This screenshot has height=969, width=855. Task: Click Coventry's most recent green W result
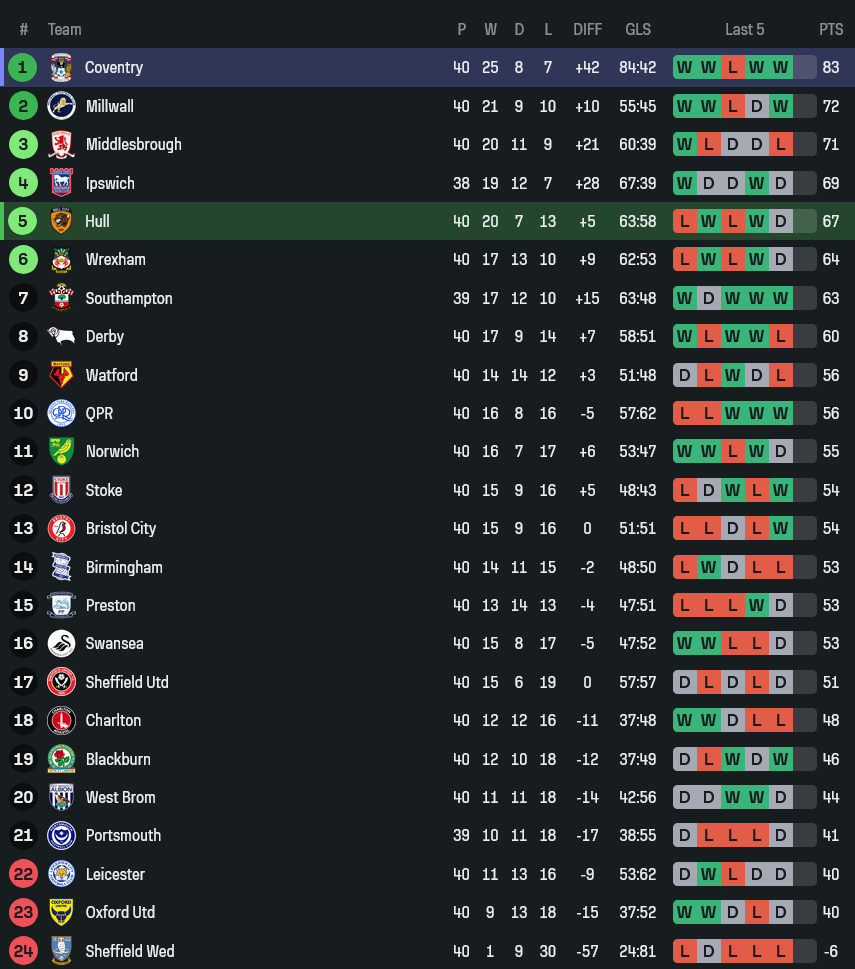(780, 68)
